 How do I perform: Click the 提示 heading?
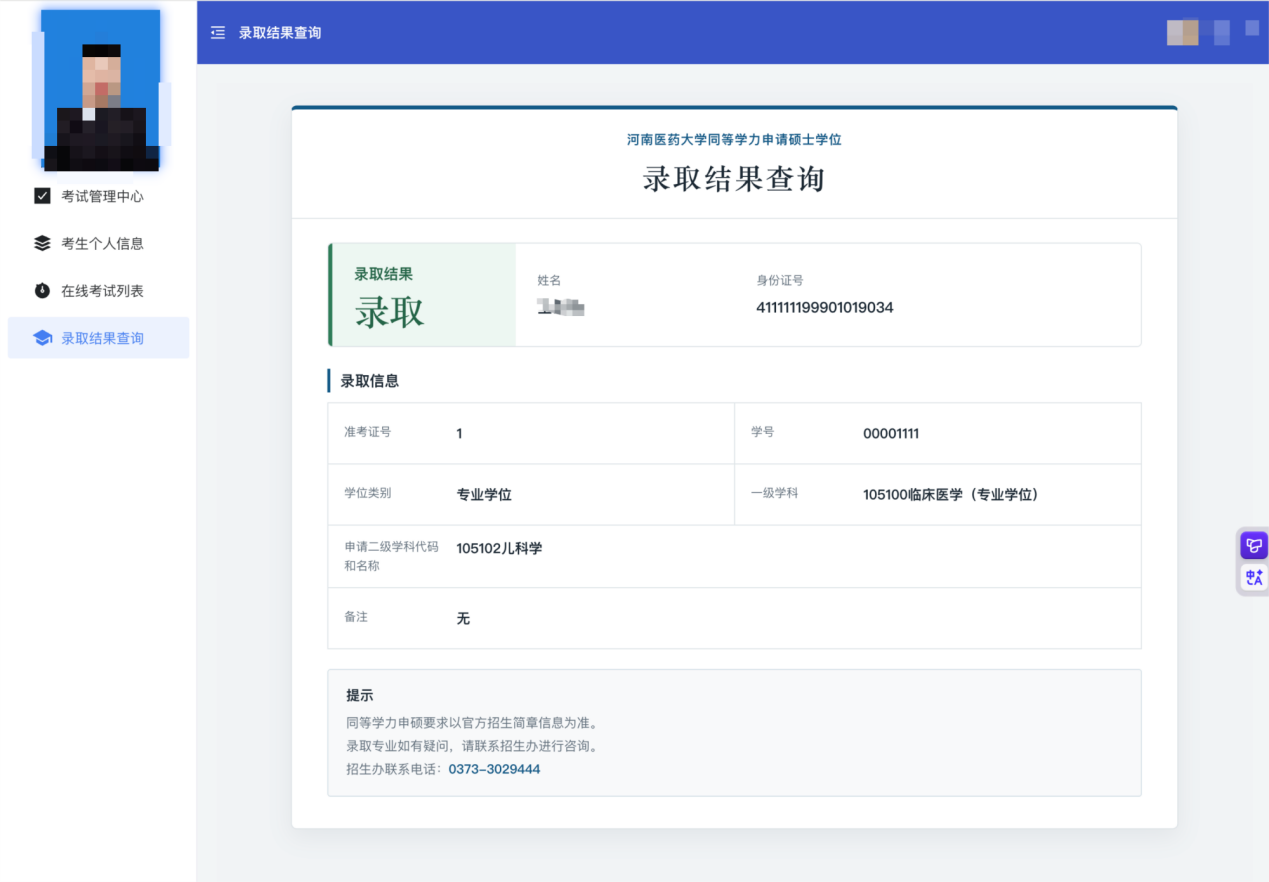click(360, 696)
